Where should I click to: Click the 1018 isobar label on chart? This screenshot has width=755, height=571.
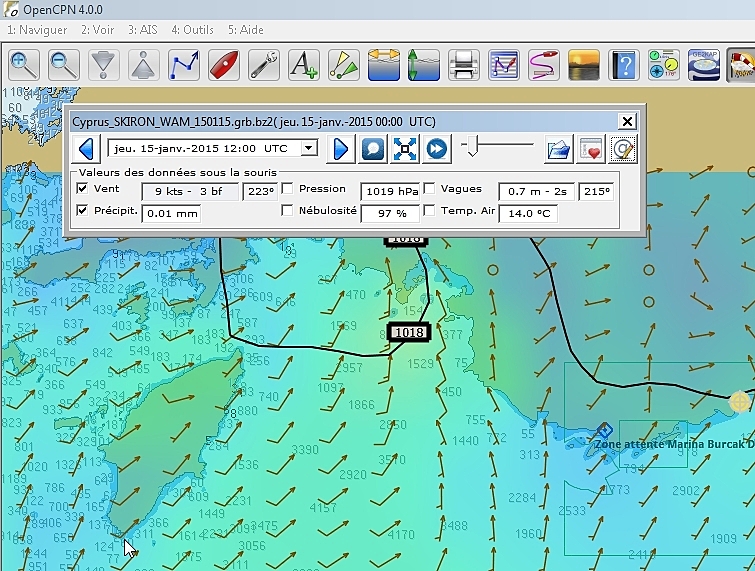[x=409, y=333]
